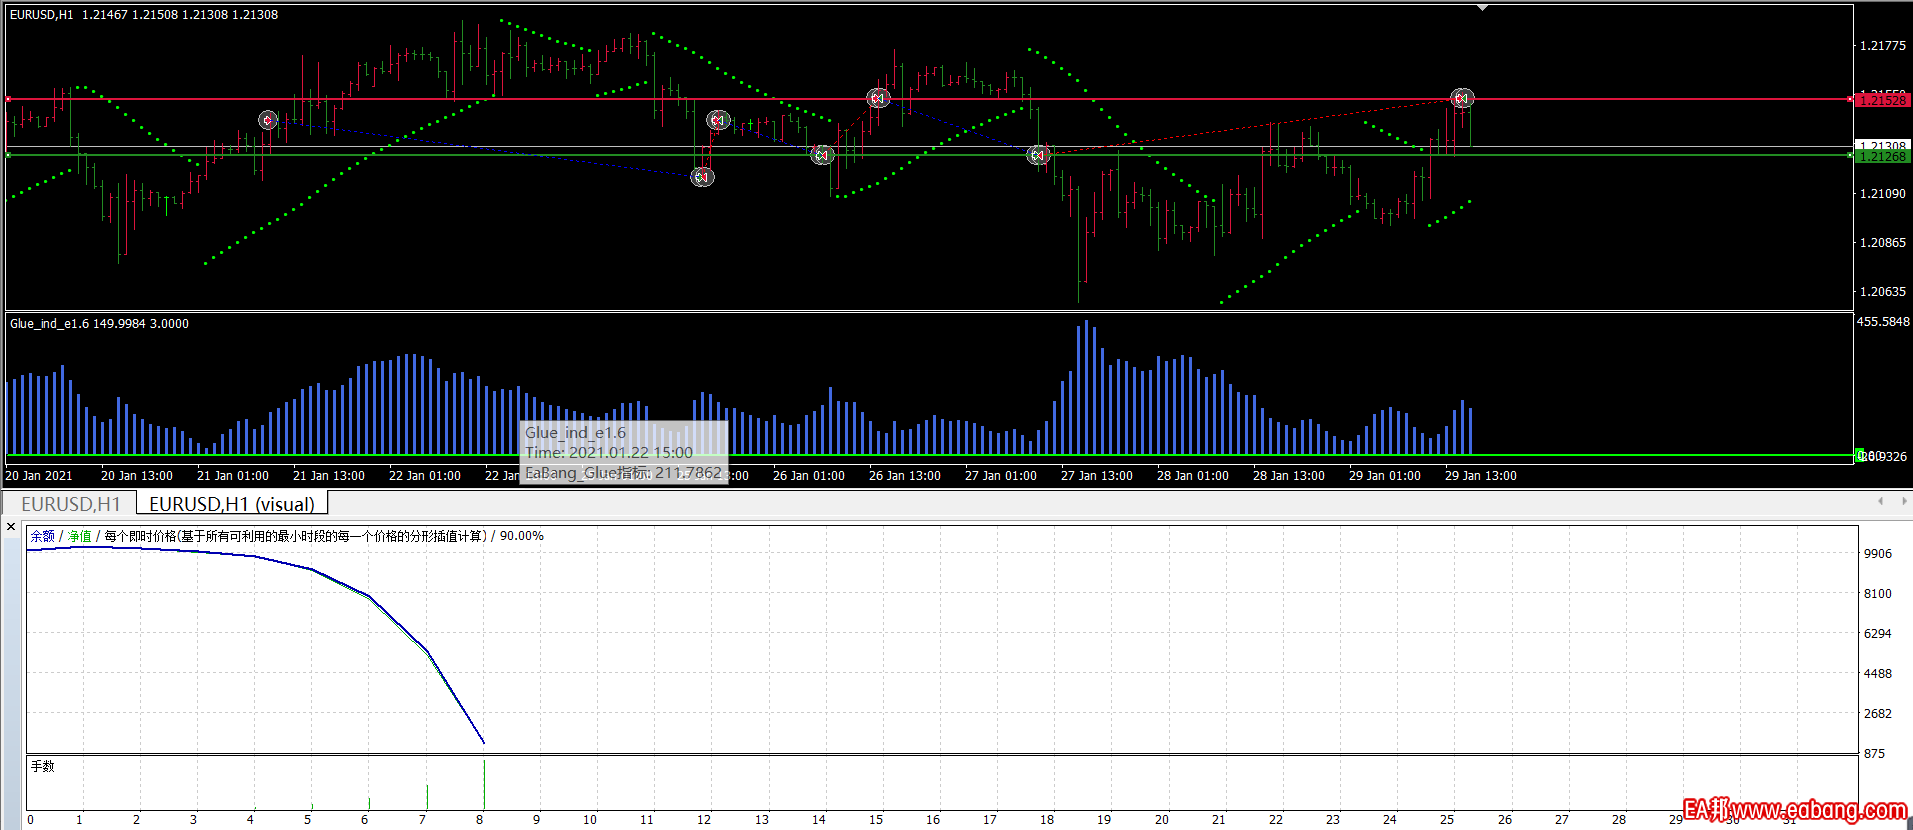The height and width of the screenshot is (830, 1913).
Task: Click the red 1.21528 price level label
Action: pyautogui.click(x=1883, y=100)
